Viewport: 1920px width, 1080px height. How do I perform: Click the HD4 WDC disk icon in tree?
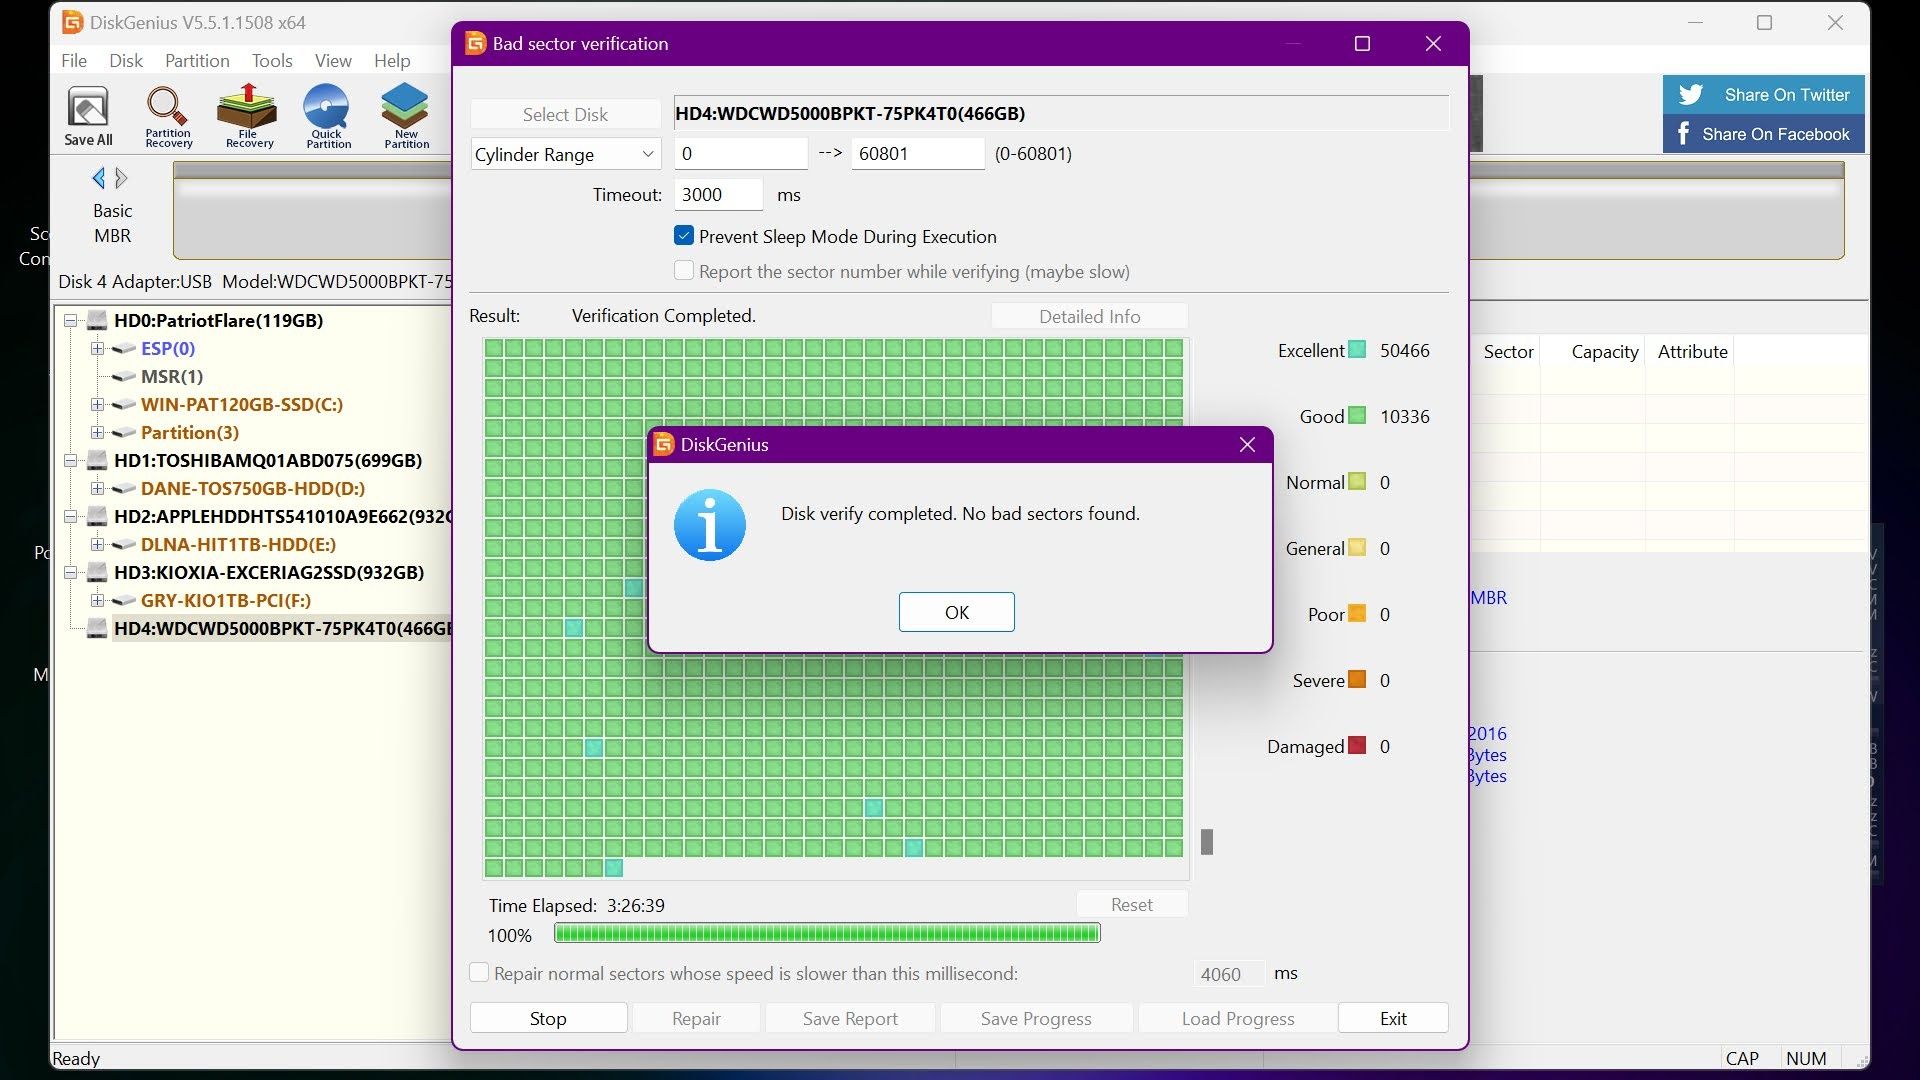click(x=97, y=629)
